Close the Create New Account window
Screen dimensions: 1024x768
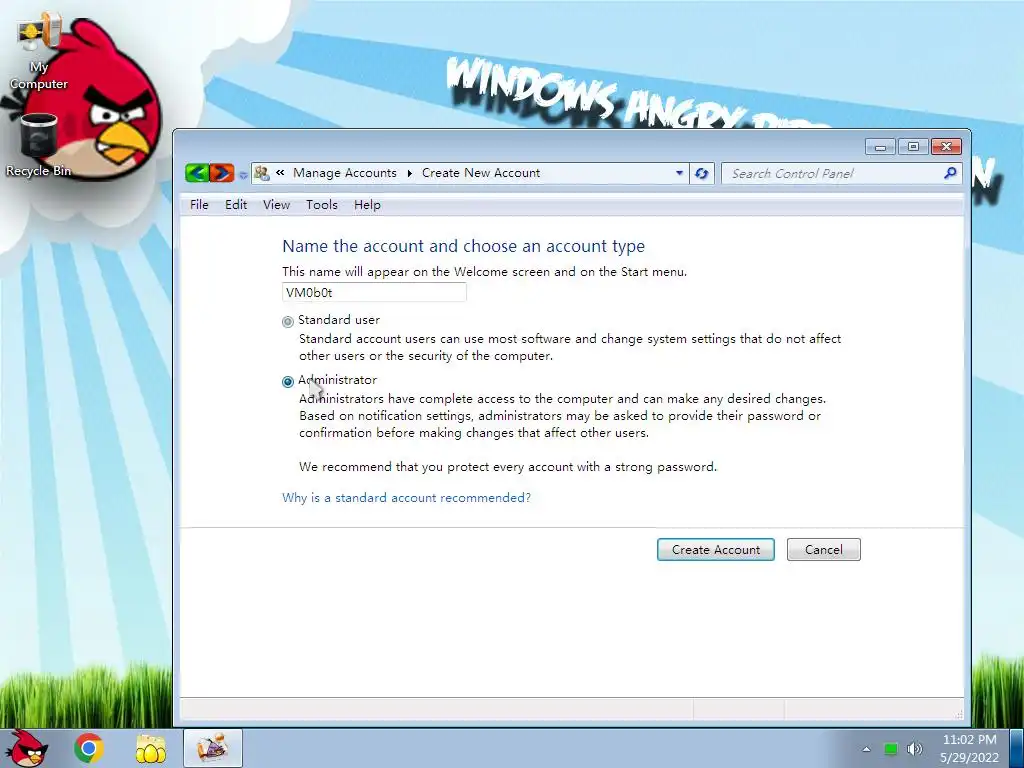click(x=946, y=147)
